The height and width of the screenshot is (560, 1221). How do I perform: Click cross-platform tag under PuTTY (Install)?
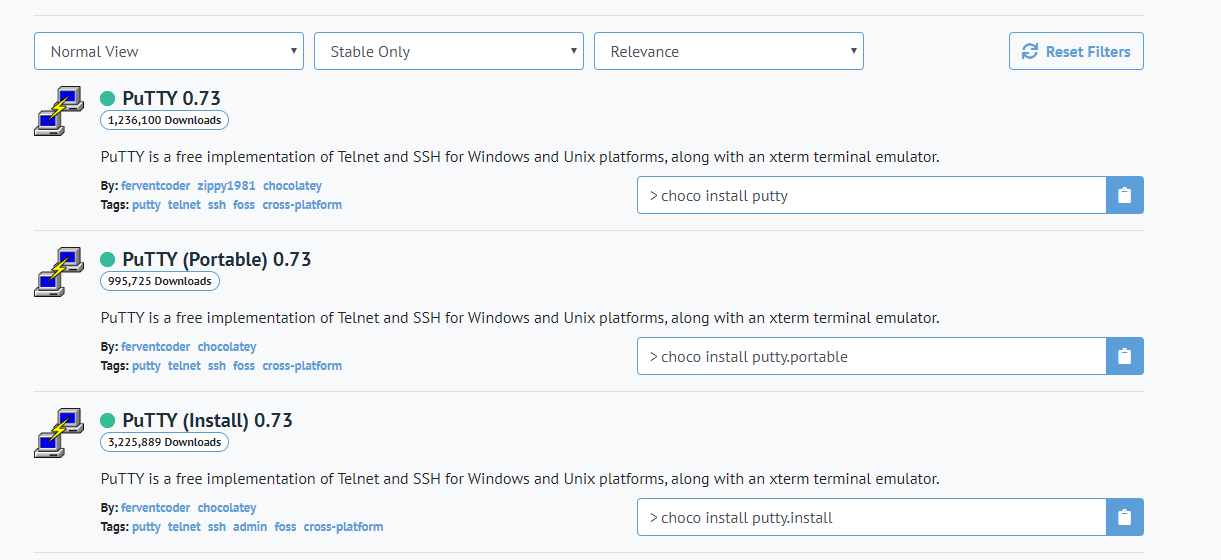coord(343,527)
